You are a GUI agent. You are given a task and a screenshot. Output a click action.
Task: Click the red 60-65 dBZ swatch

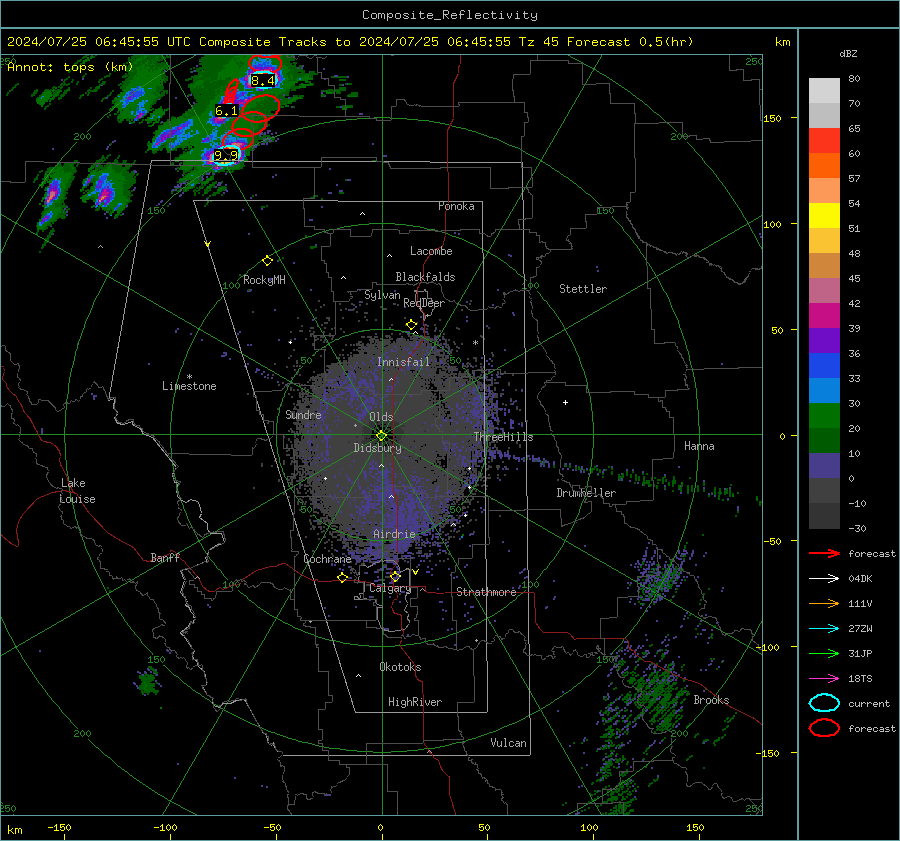[x=824, y=141]
